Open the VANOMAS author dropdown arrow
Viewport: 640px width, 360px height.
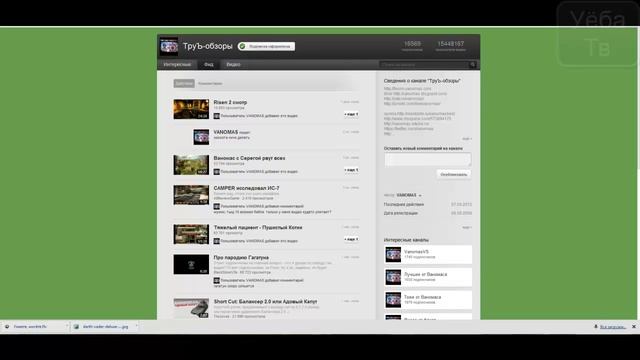tap(420, 196)
